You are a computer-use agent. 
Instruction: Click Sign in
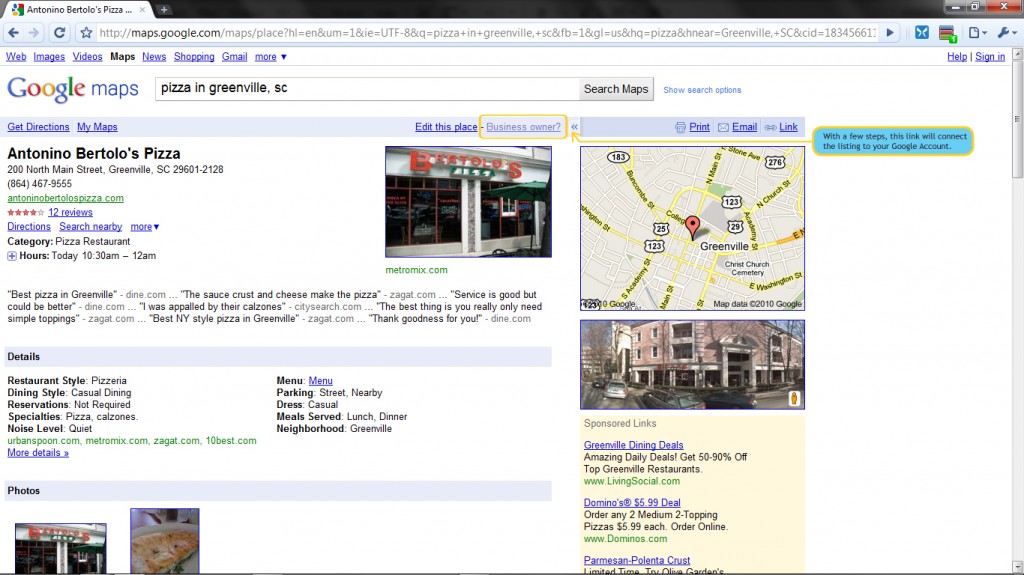click(990, 57)
